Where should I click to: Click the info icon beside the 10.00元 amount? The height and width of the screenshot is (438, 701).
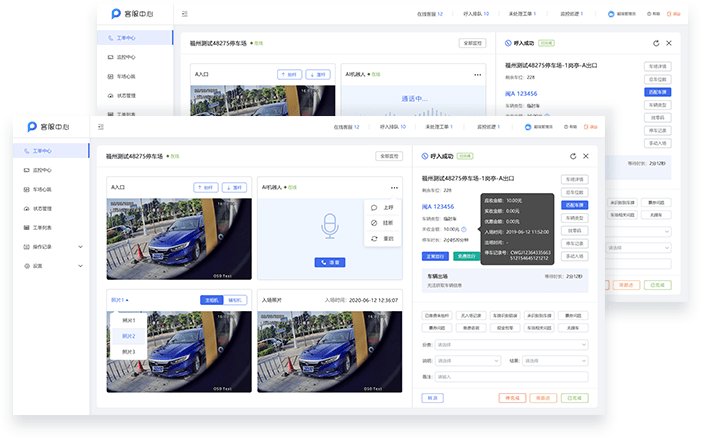(464, 229)
